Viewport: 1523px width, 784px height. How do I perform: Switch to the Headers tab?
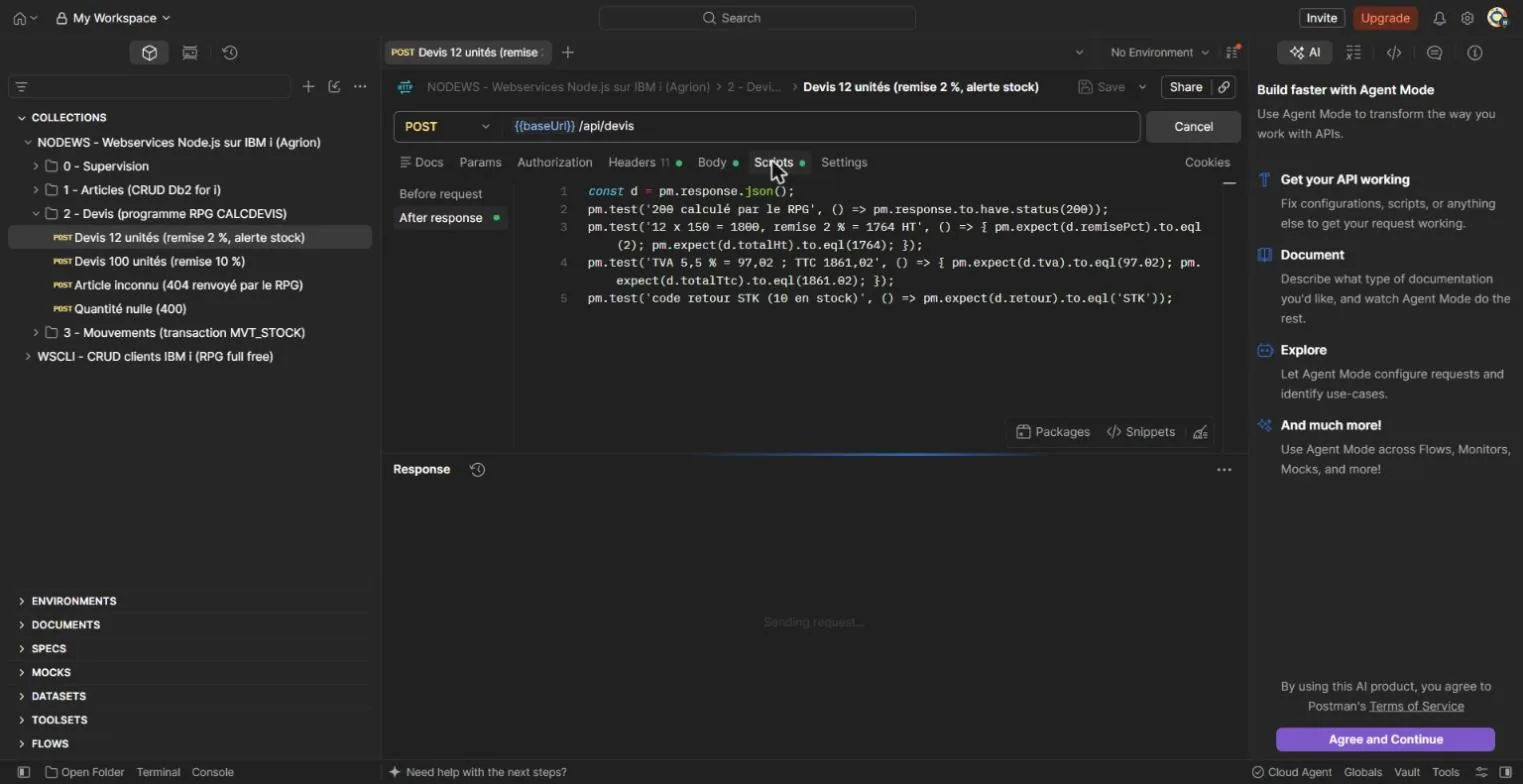645,162
